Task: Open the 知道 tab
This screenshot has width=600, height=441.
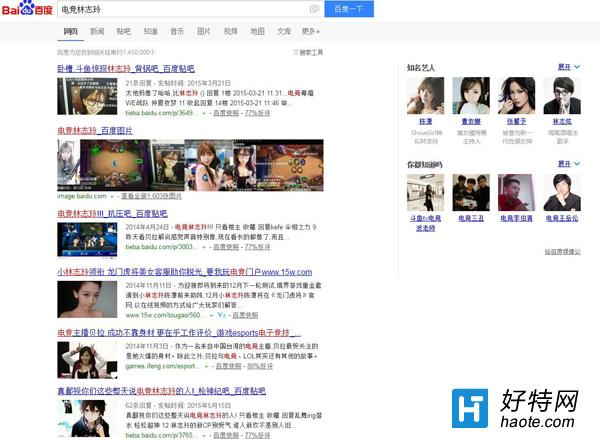Action: (x=150, y=31)
